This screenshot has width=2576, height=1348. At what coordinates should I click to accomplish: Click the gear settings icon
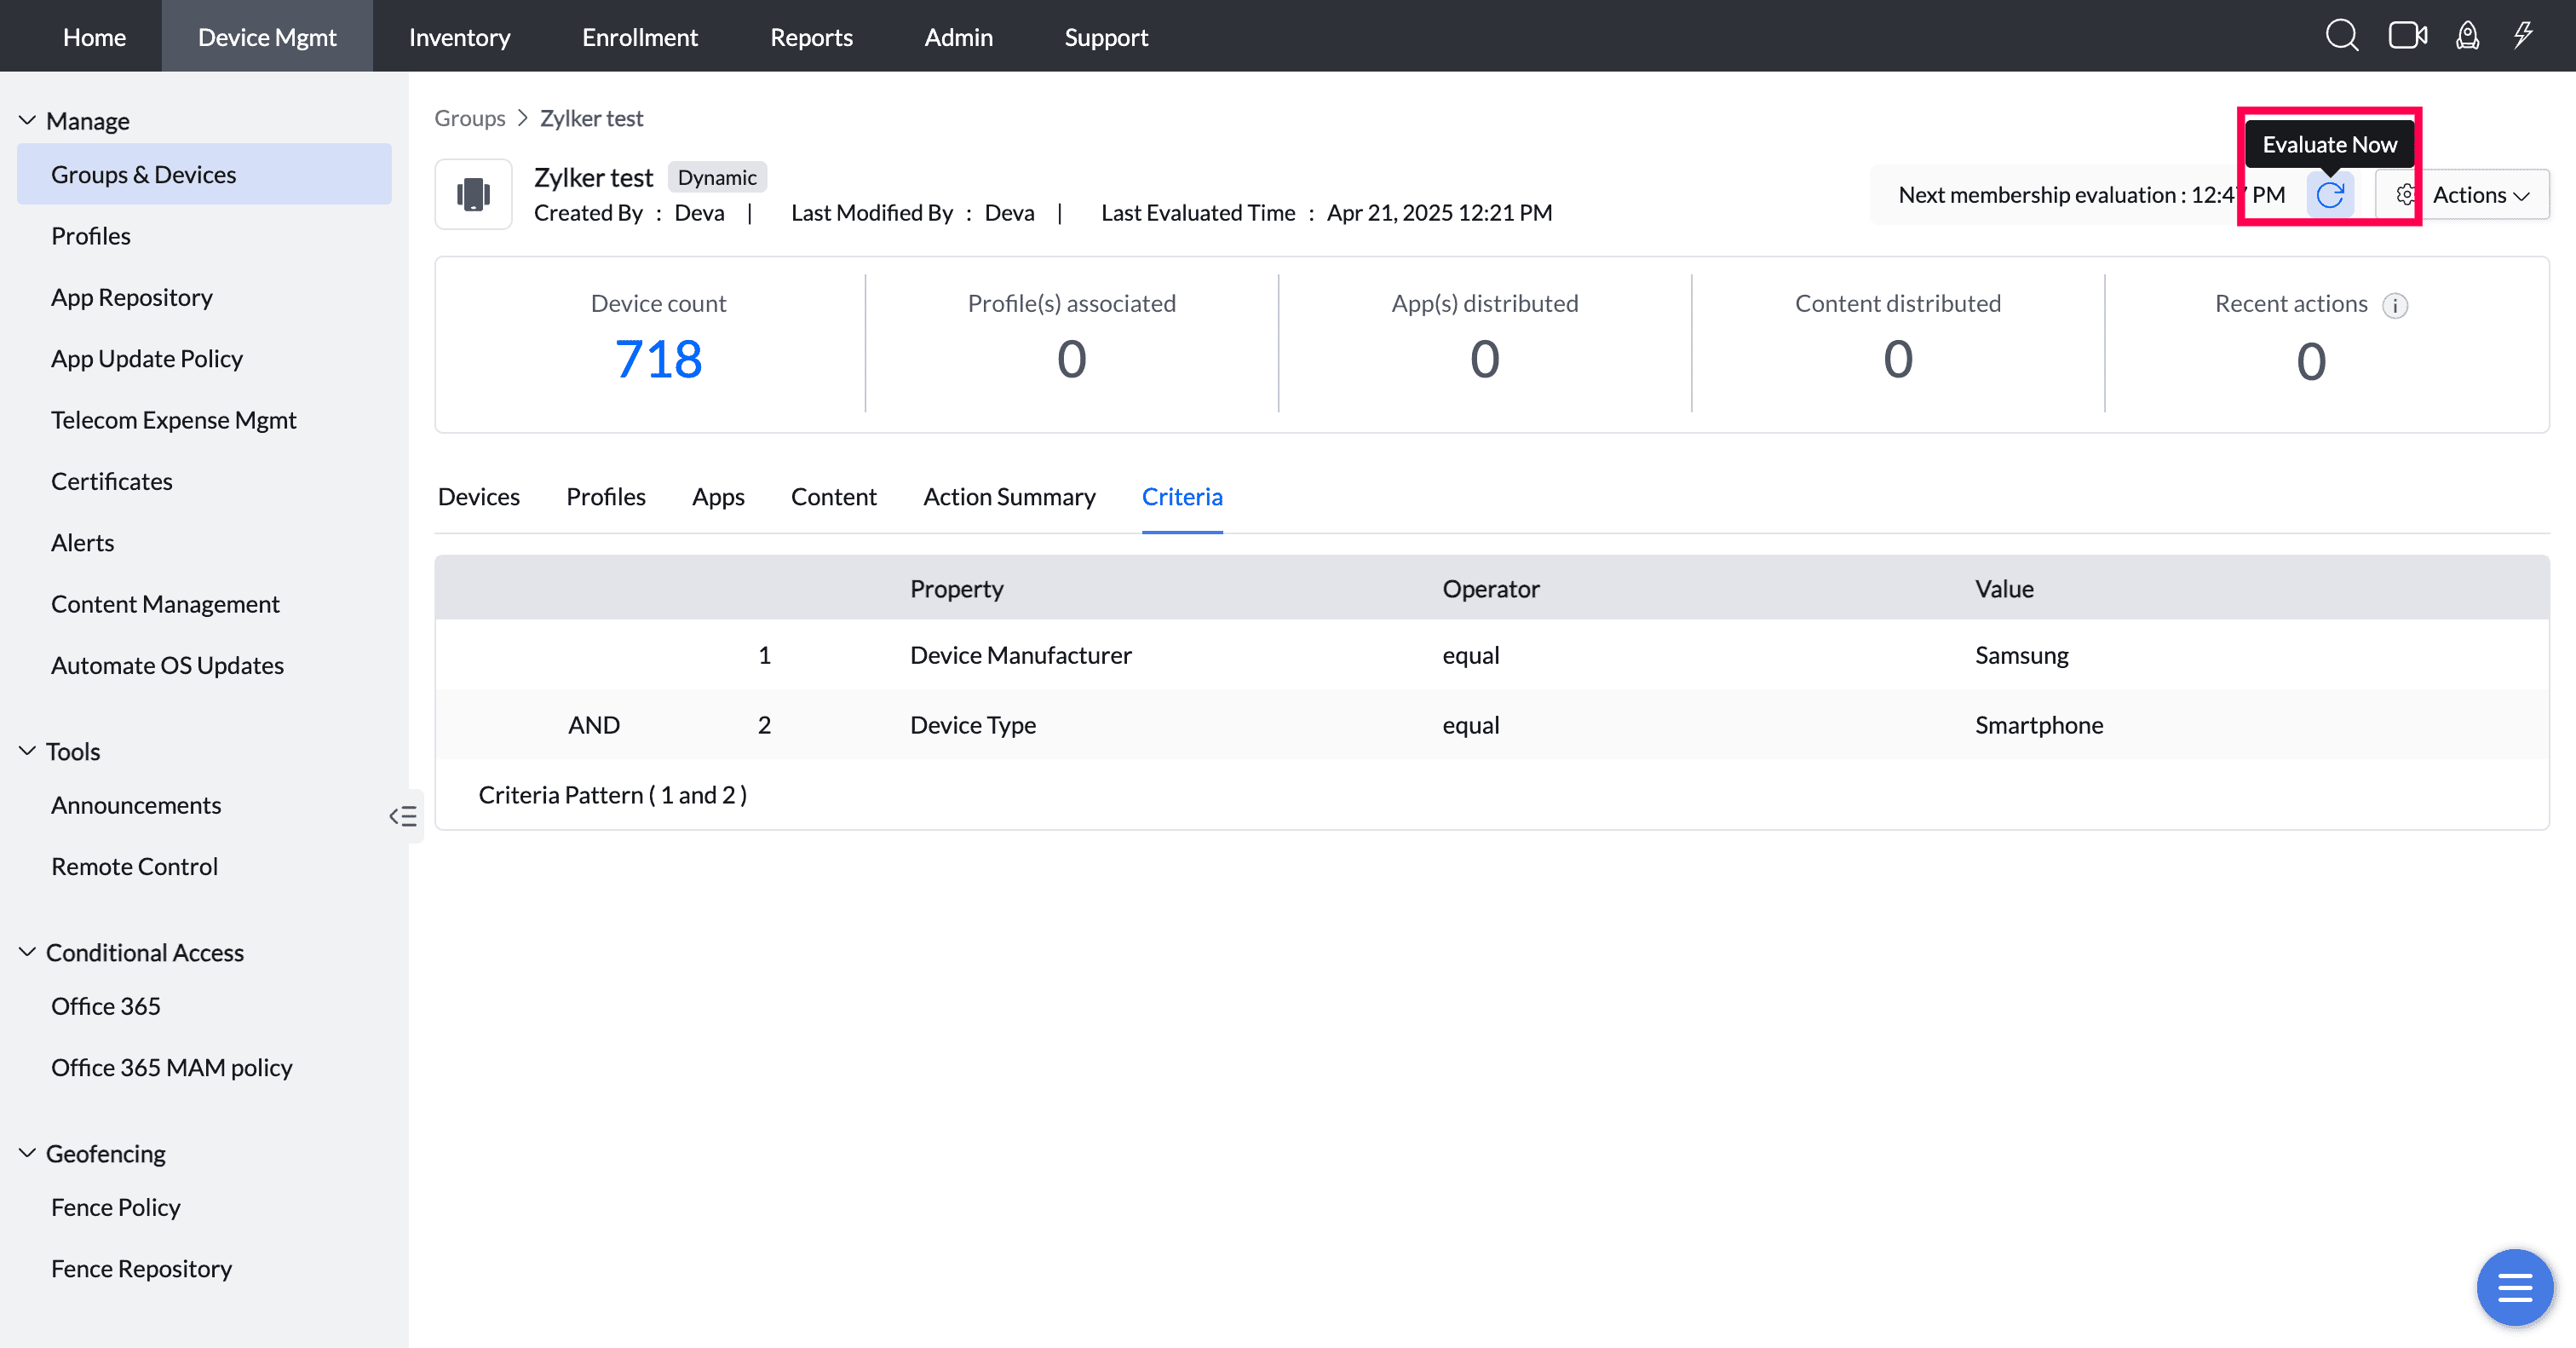[2404, 195]
